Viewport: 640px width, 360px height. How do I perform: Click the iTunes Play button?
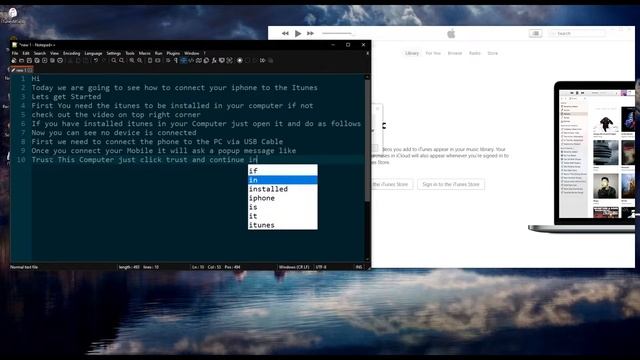(x=298, y=33)
